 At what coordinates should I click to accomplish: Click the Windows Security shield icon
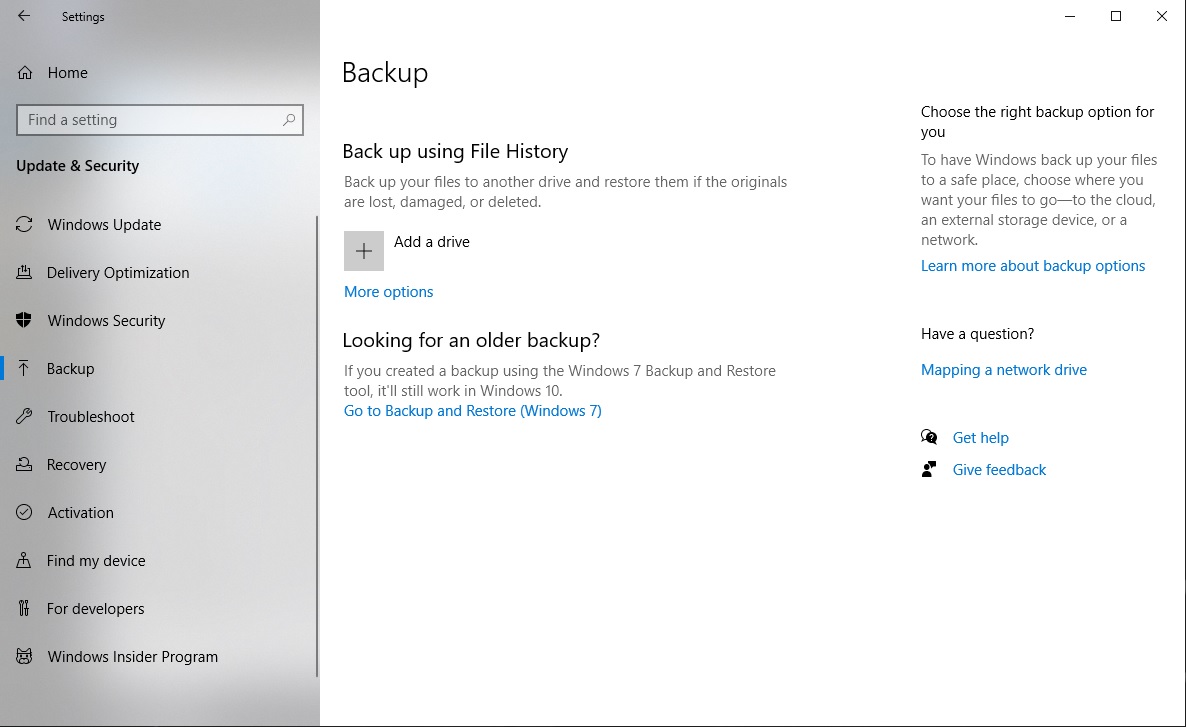click(x=24, y=320)
